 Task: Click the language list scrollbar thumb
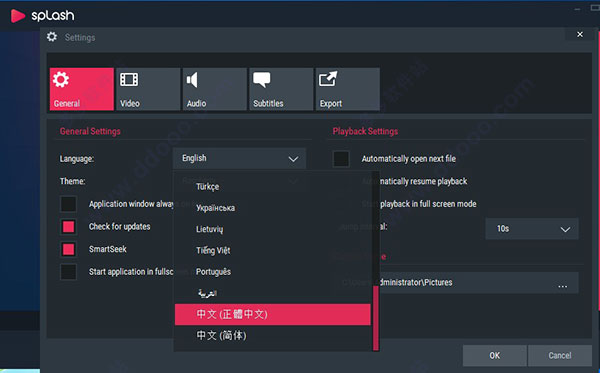click(376, 318)
